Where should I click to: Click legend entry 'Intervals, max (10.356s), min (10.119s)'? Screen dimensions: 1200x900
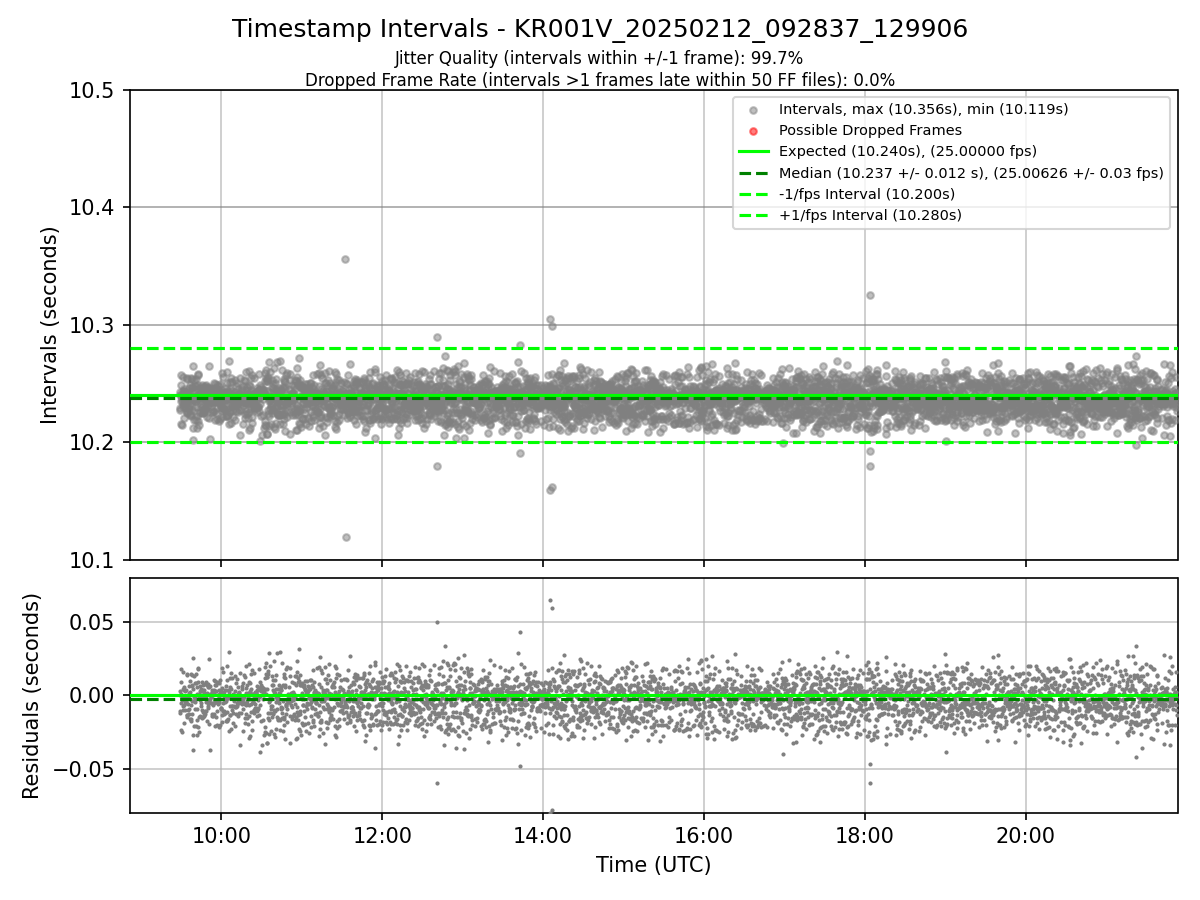tap(923, 109)
